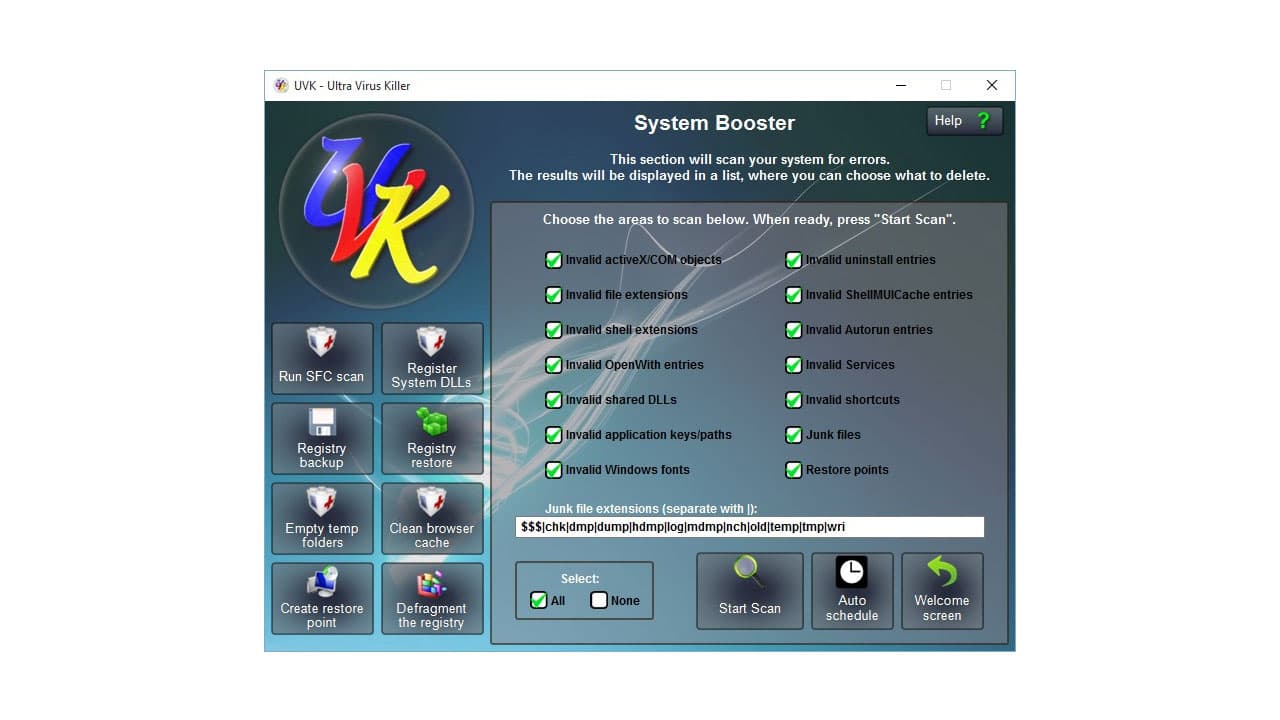
Task: Empty the temp folders
Action: click(x=321, y=518)
